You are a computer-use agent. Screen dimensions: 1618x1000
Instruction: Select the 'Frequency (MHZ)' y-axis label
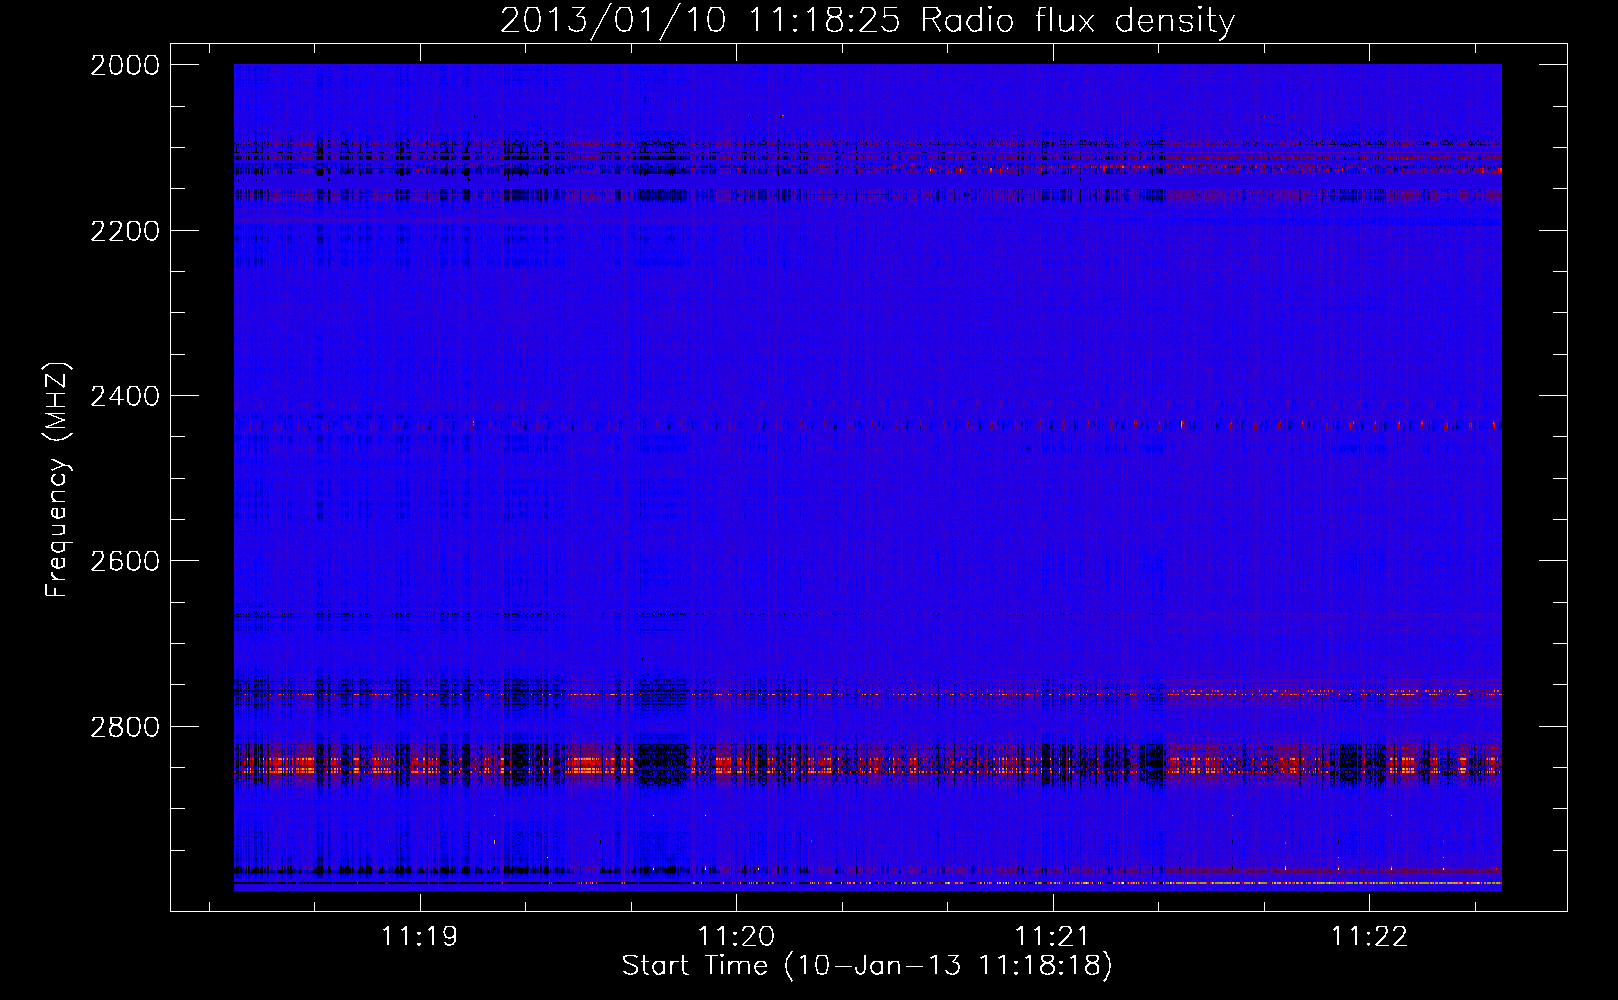[58, 480]
